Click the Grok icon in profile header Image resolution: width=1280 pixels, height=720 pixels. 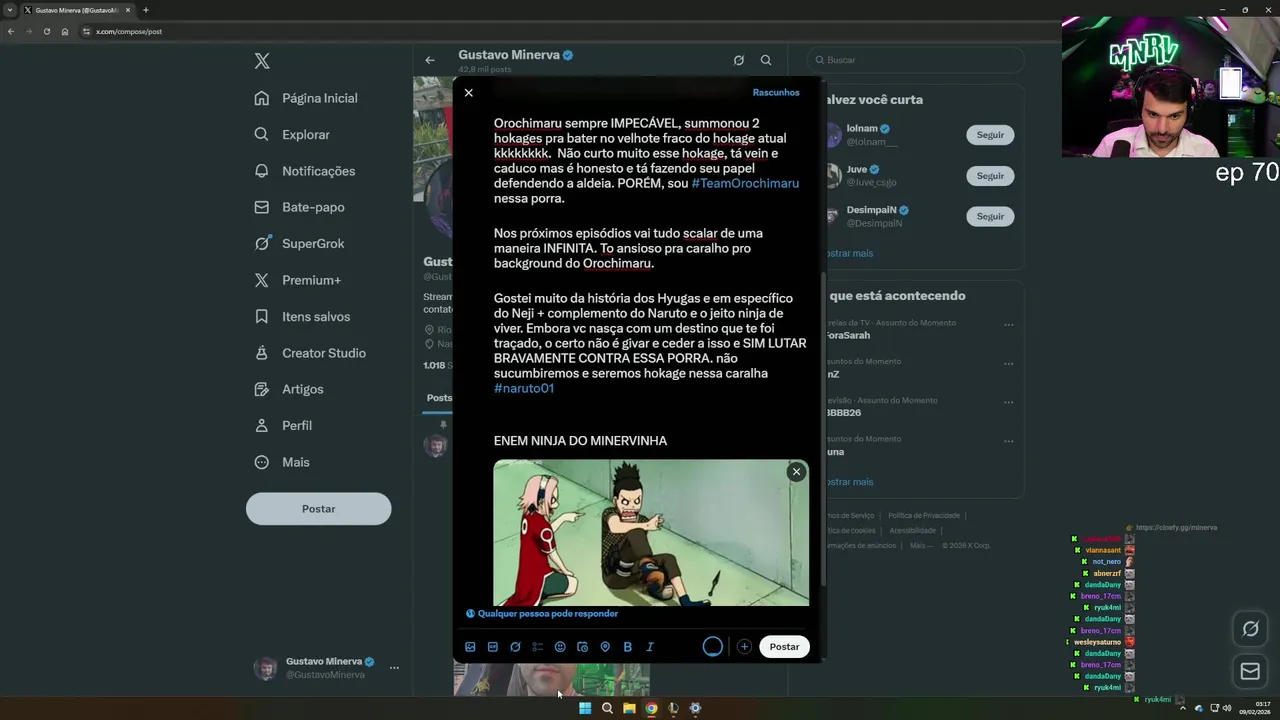click(x=739, y=60)
